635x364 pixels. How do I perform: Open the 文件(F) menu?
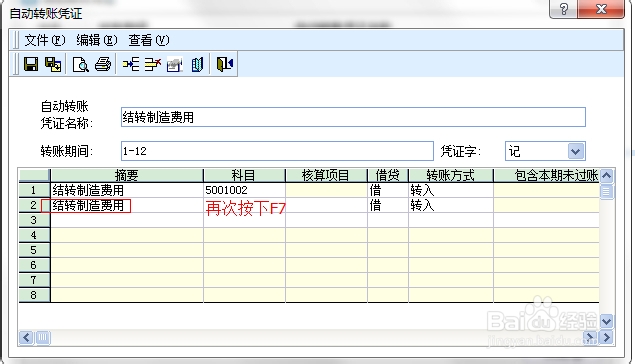tap(45, 40)
